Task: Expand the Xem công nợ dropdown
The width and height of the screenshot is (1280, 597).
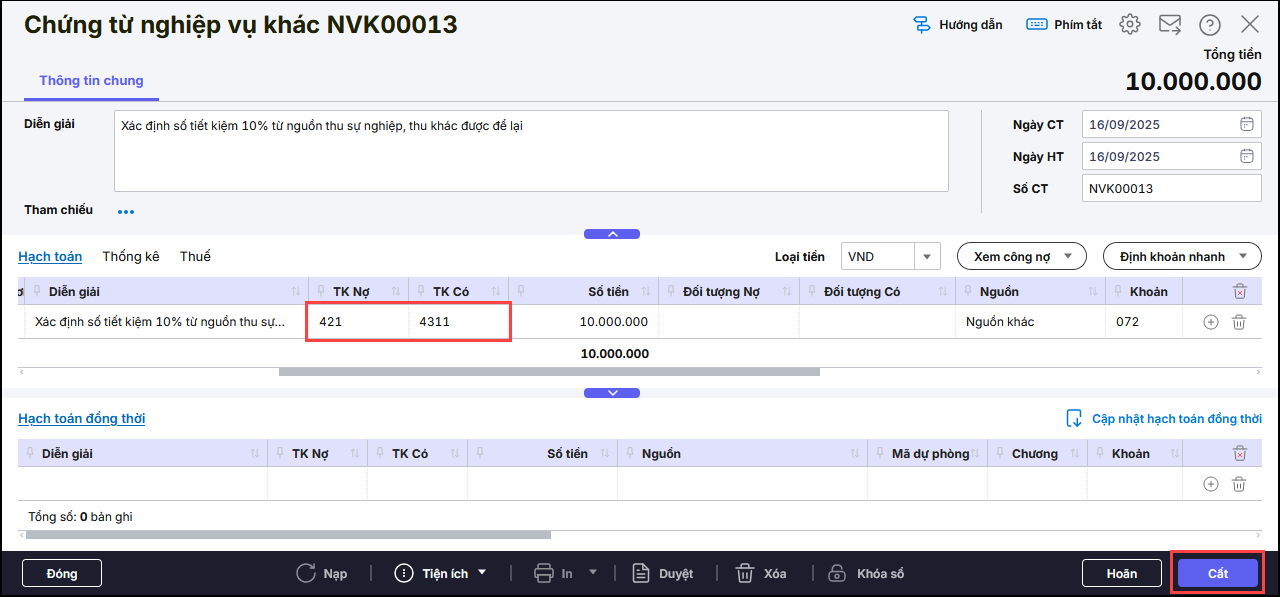Action: click(x=1022, y=257)
